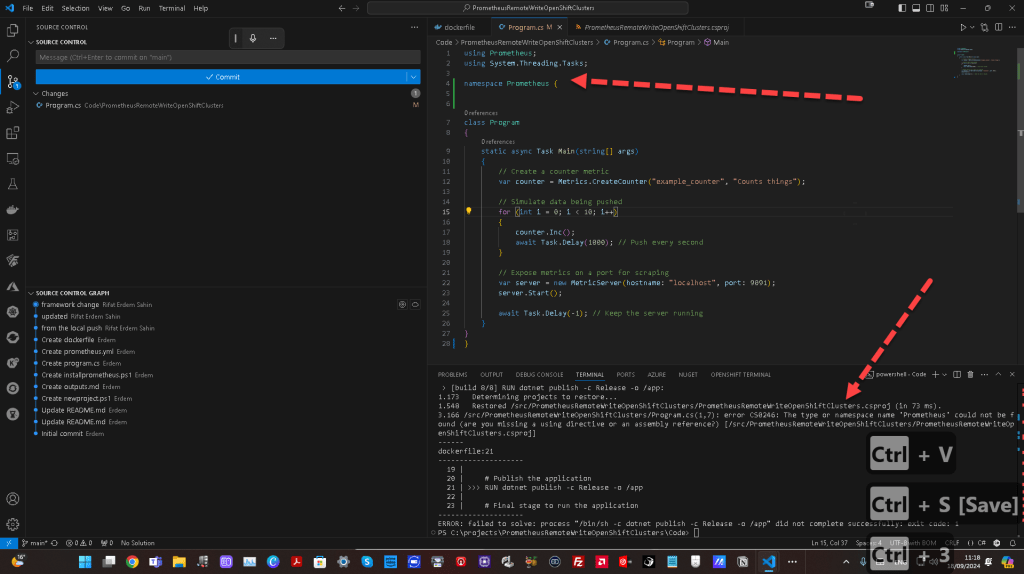Collapse the Source Control Graph section

31,293
